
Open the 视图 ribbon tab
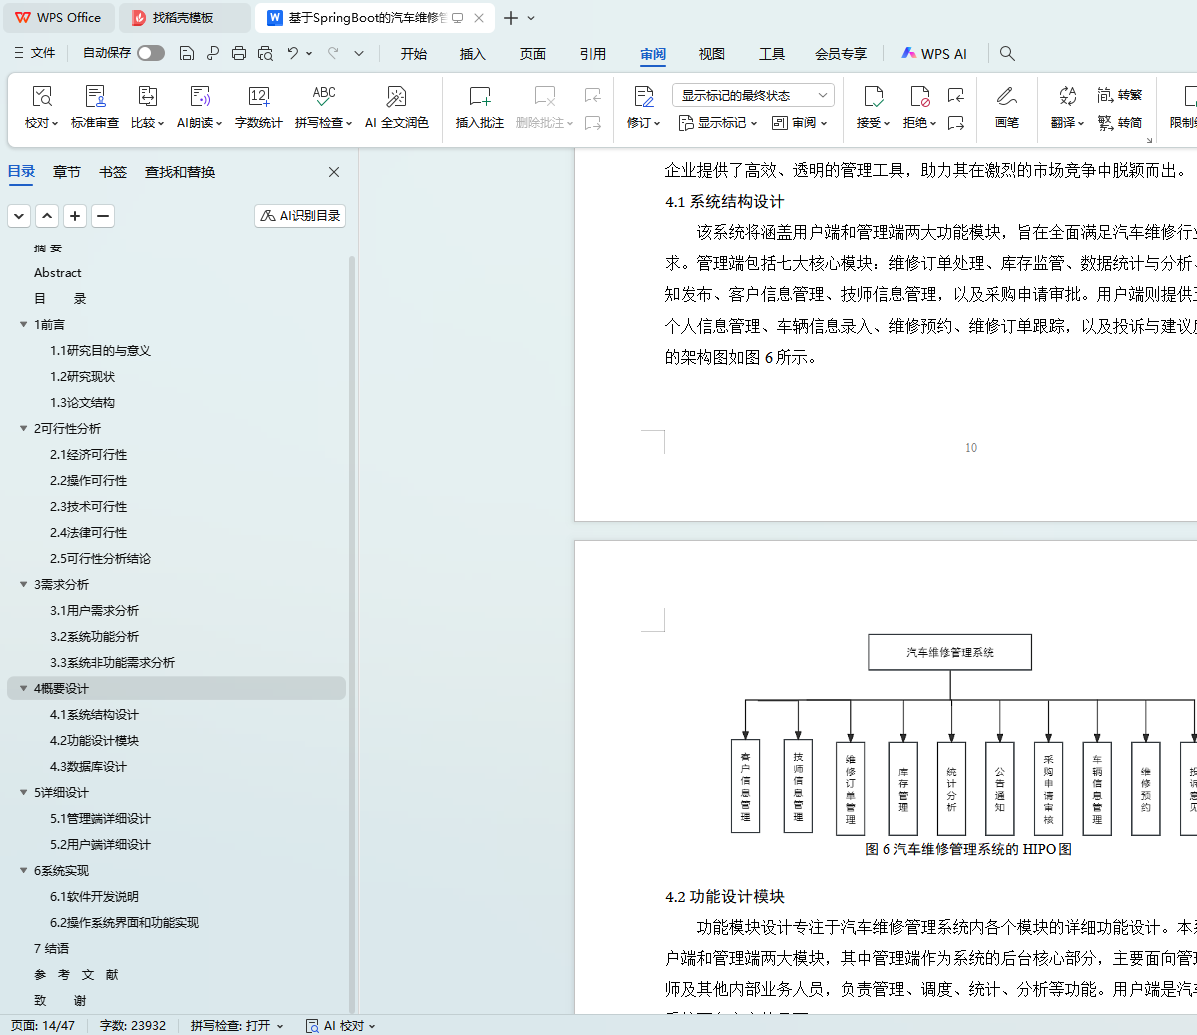coord(712,54)
